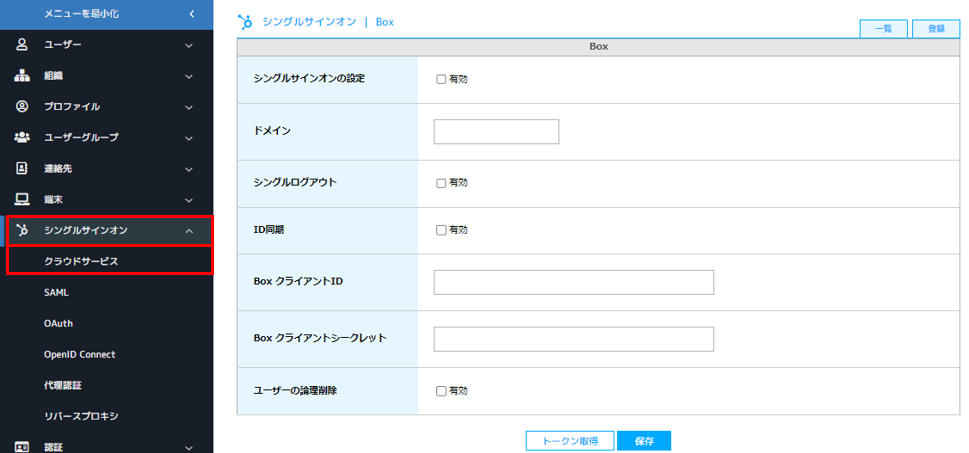Click the device laptop icon
The image size is (969, 453).
[x=22, y=200]
